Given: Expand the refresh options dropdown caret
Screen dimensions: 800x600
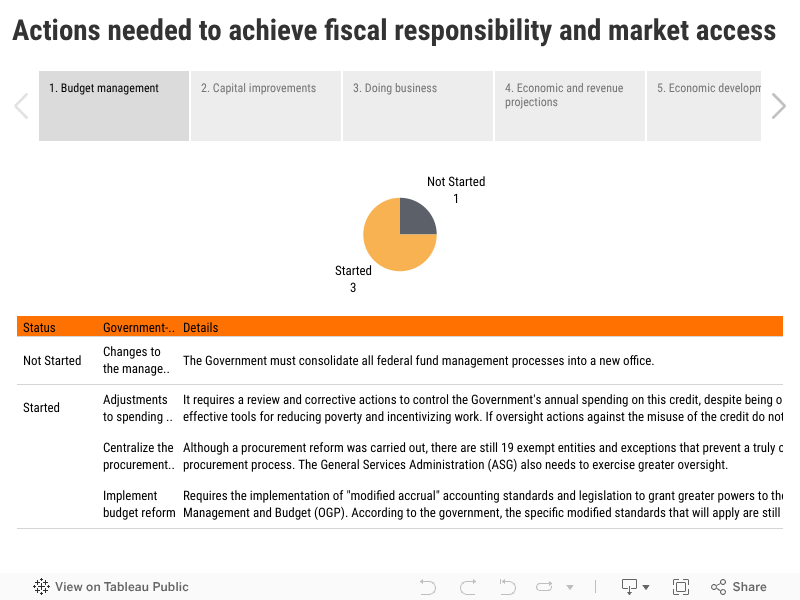Looking at the screenshot, I should (570, 588).
